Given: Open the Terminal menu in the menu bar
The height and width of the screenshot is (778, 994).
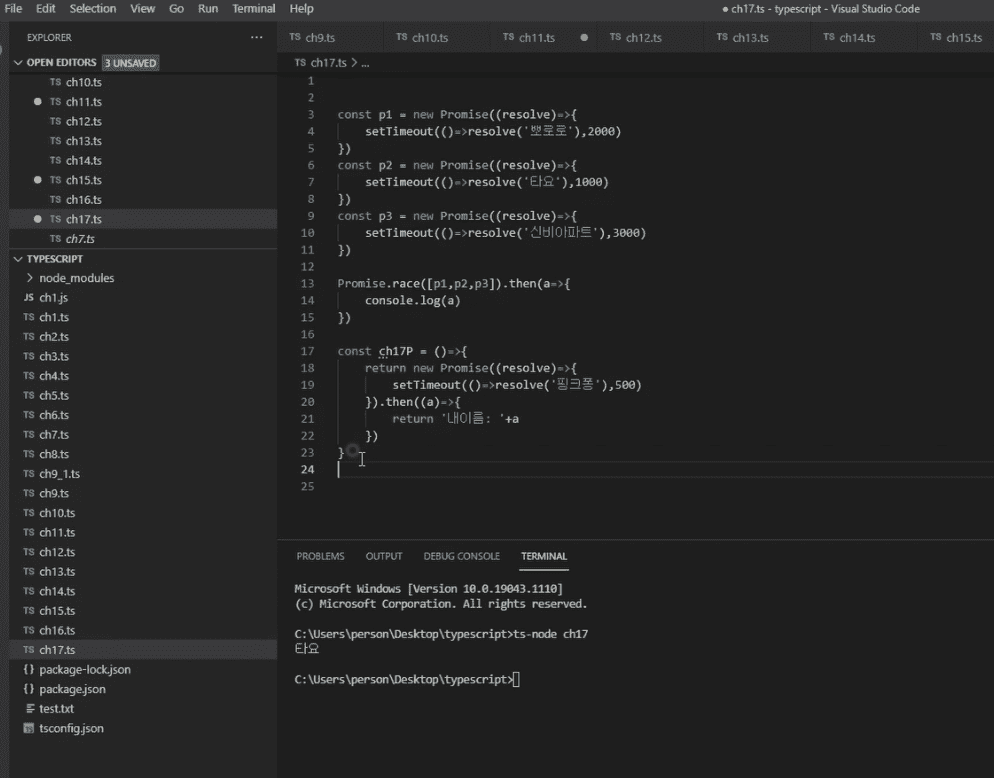Looking at the screenshot, I should click(254, 9).
